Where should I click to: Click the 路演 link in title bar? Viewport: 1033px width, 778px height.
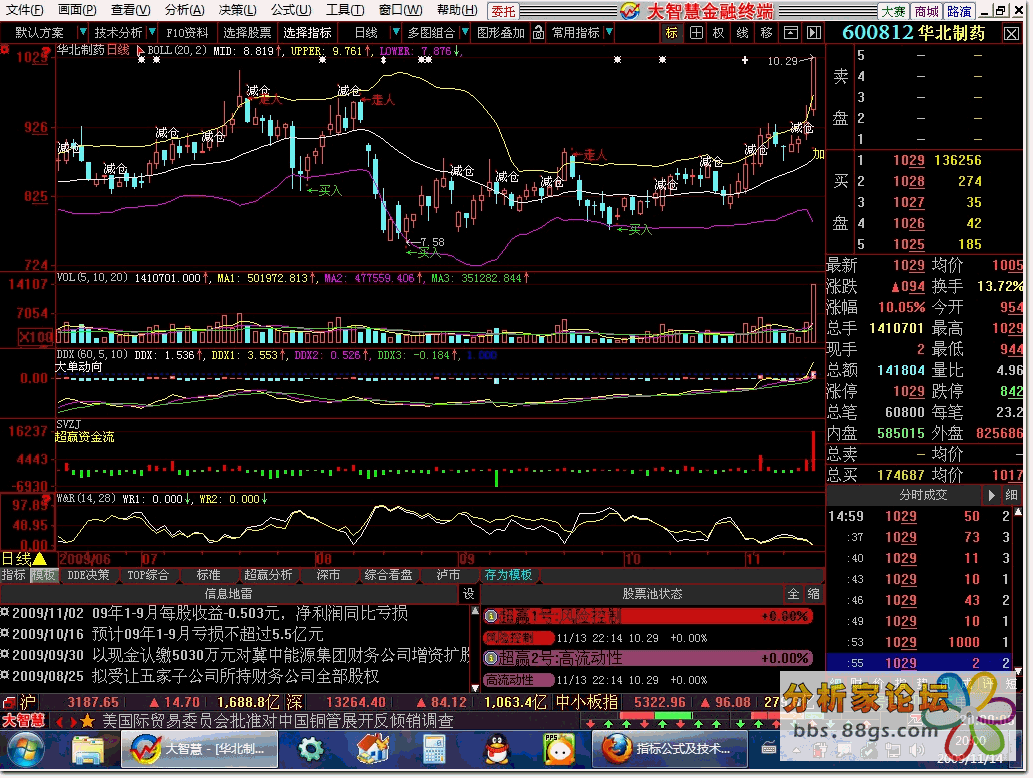959,11
